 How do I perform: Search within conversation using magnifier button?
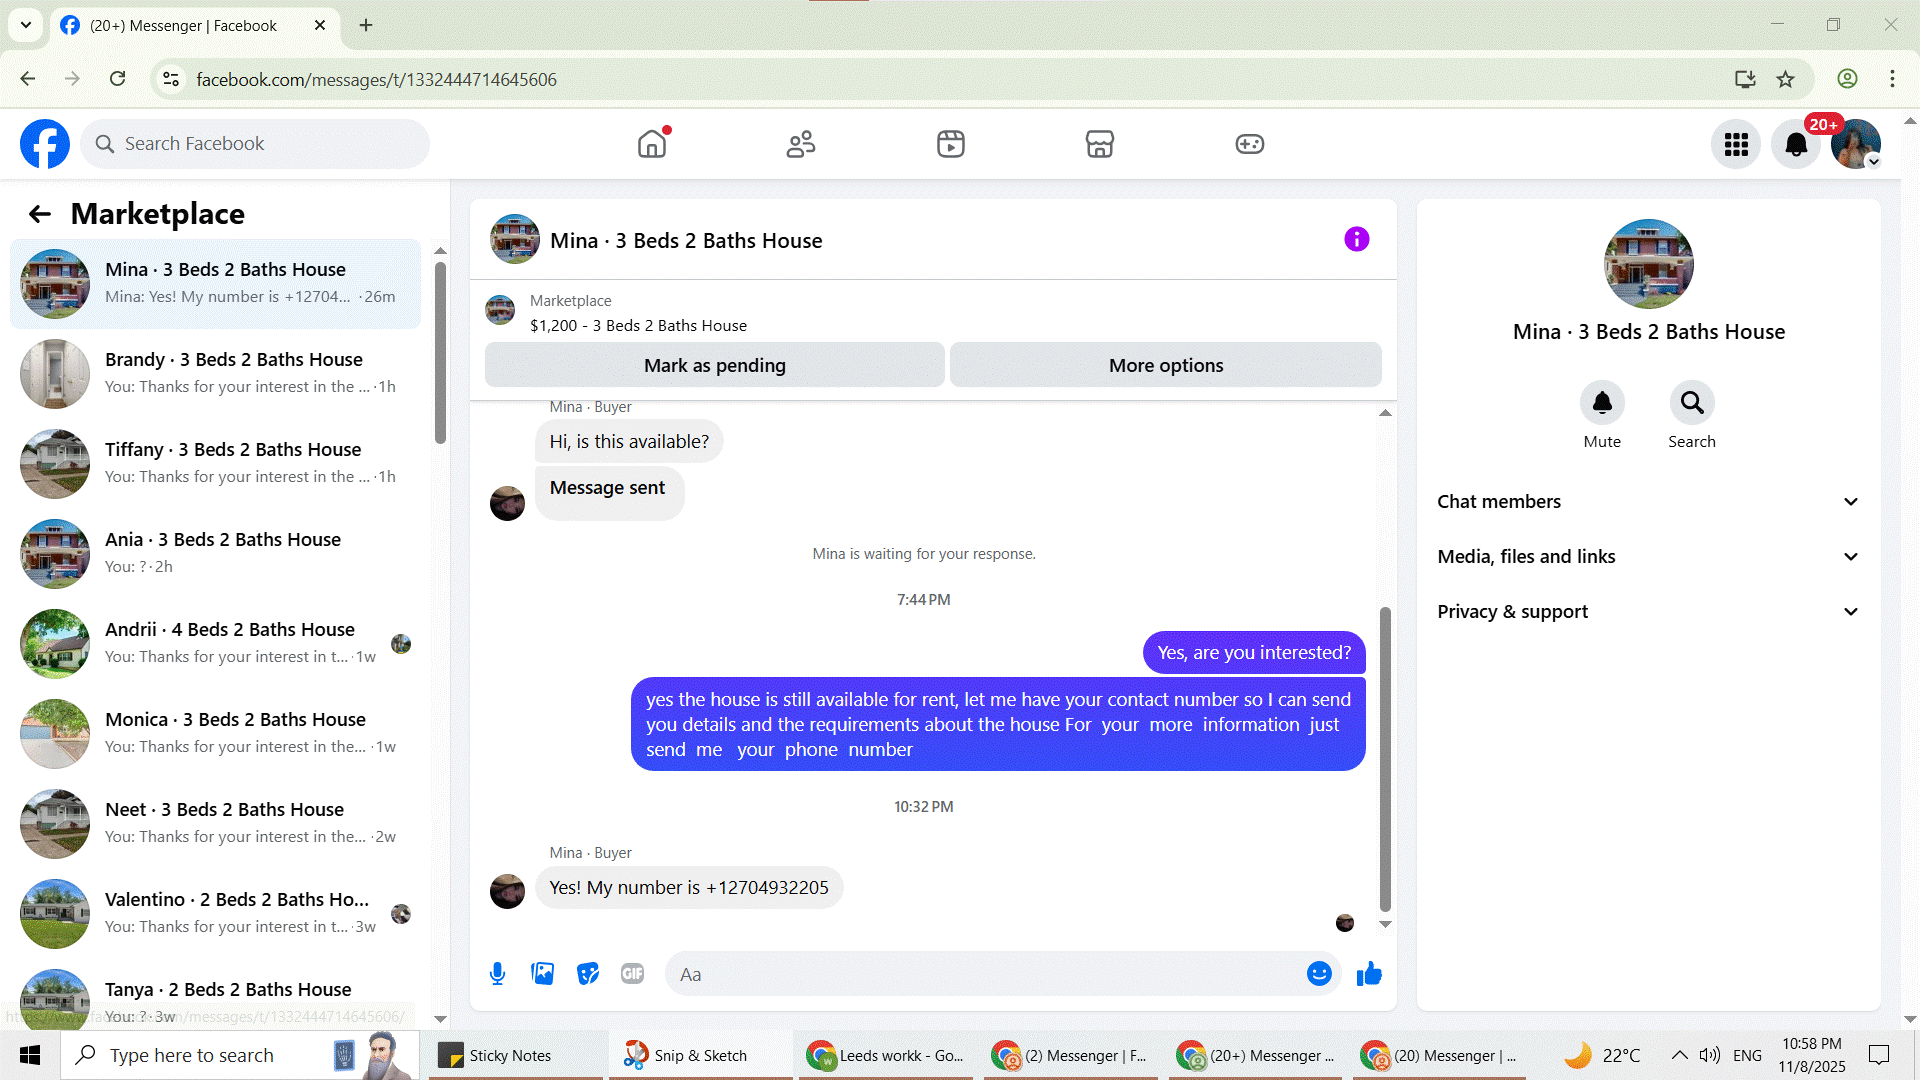(1692, 403)
